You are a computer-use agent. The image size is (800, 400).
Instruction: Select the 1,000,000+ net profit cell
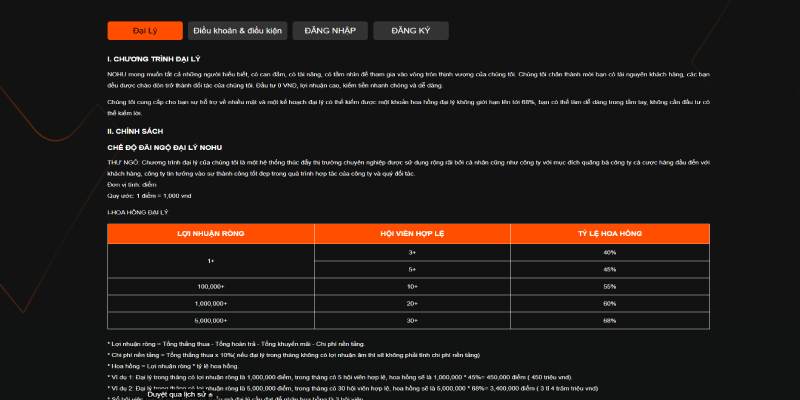pos(211,304)
